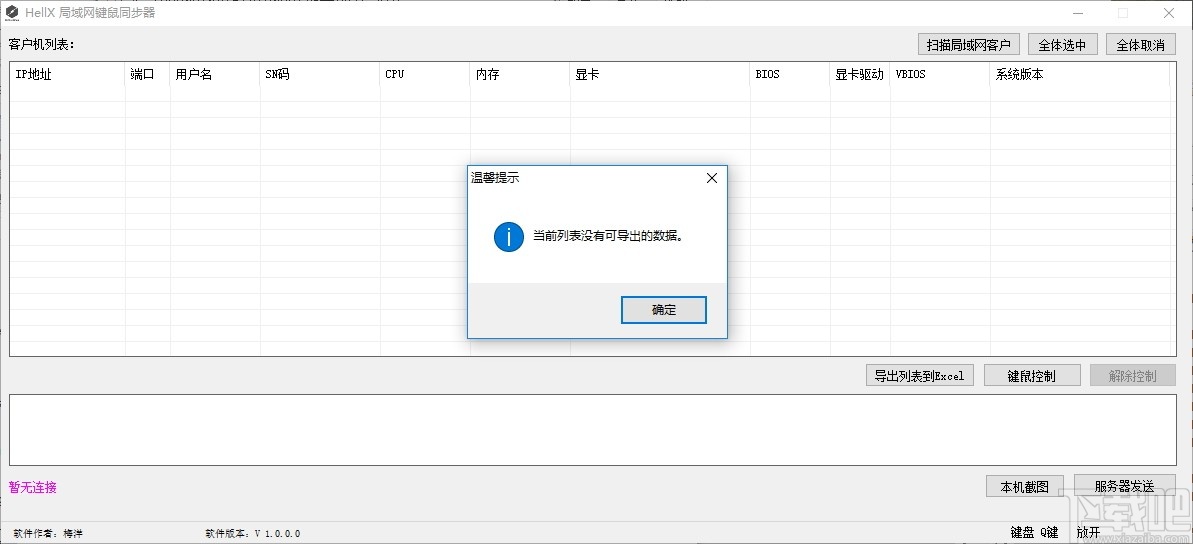
Task: Click the 放开 status text
Action: pyautogui.click(x=1088, y=532)
